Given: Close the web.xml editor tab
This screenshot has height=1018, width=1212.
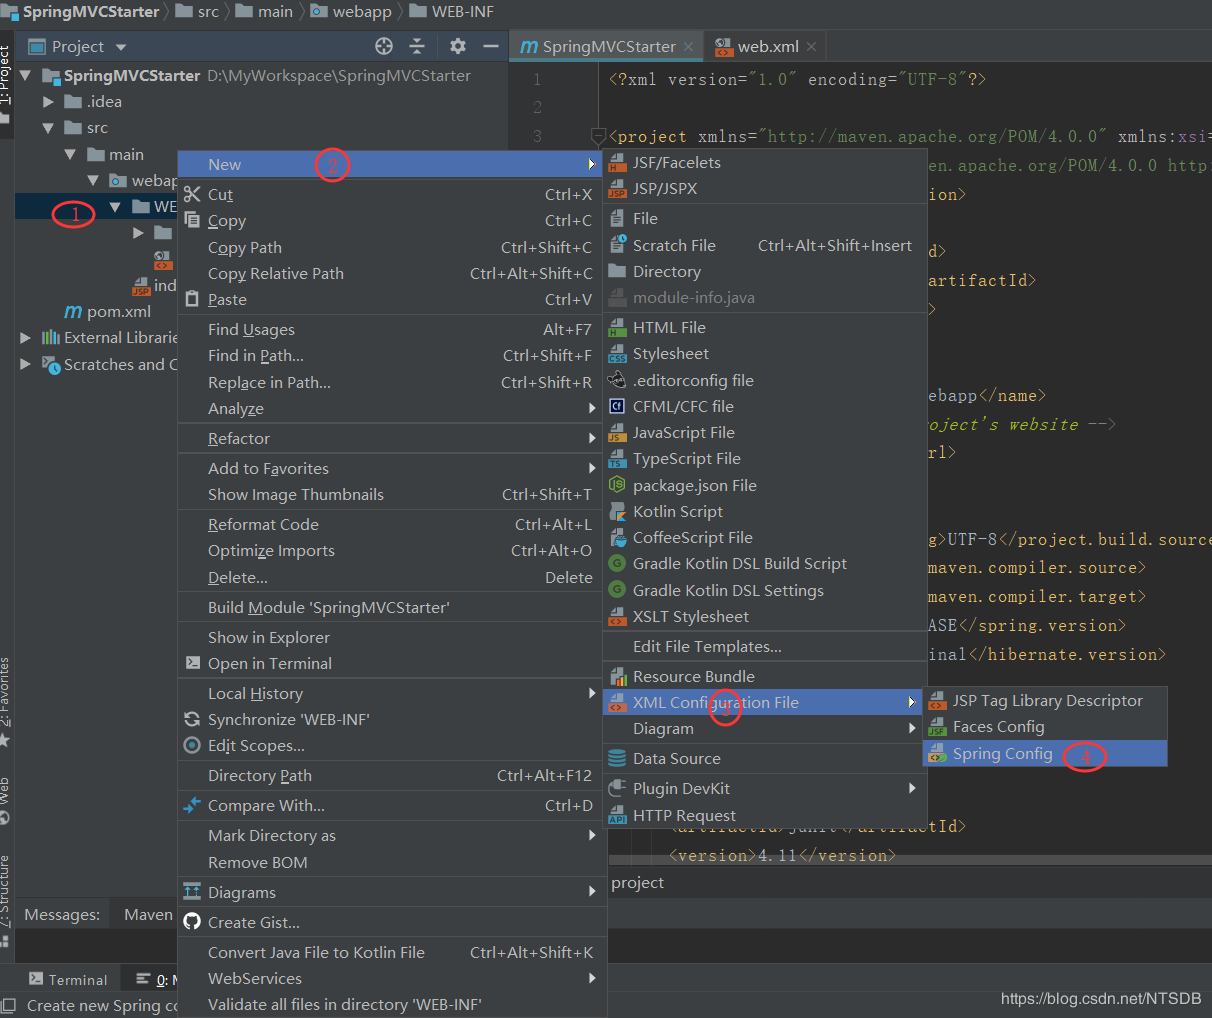Looking at the screenshot, I should [811, 47].
